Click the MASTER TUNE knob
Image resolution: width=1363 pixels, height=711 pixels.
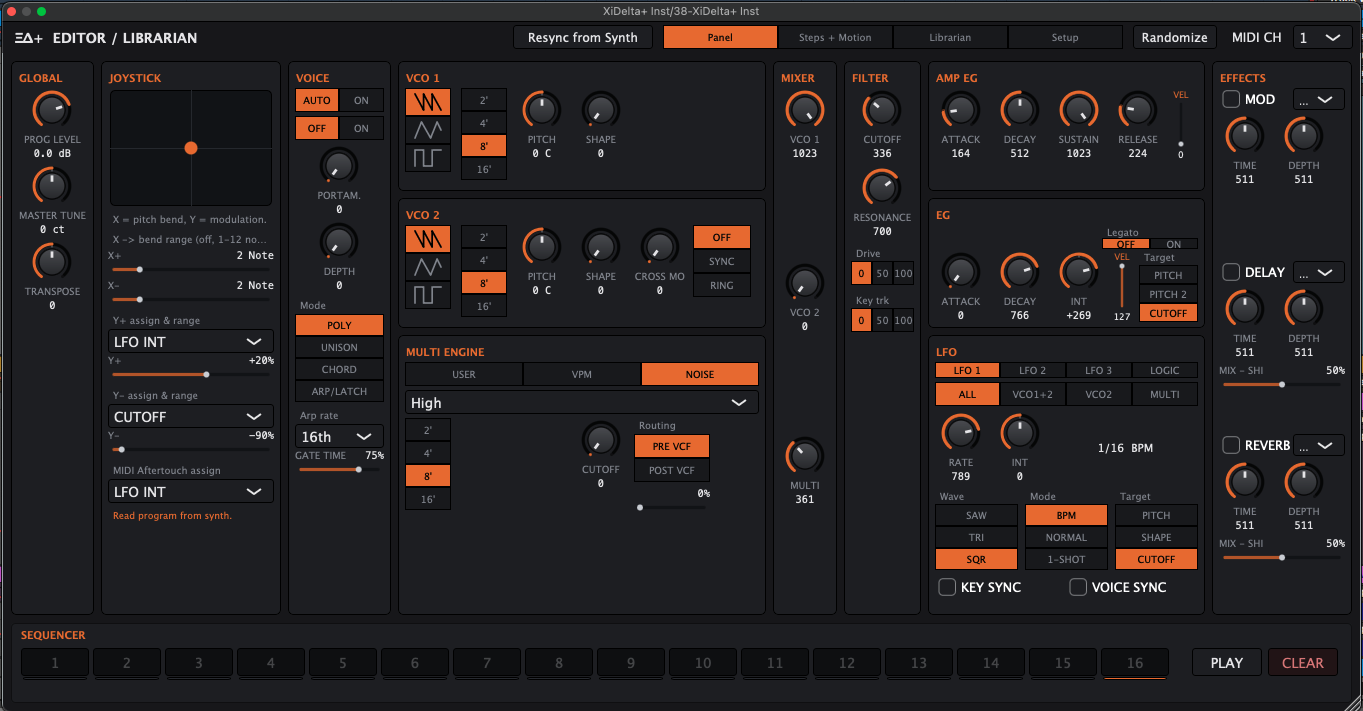51,186
